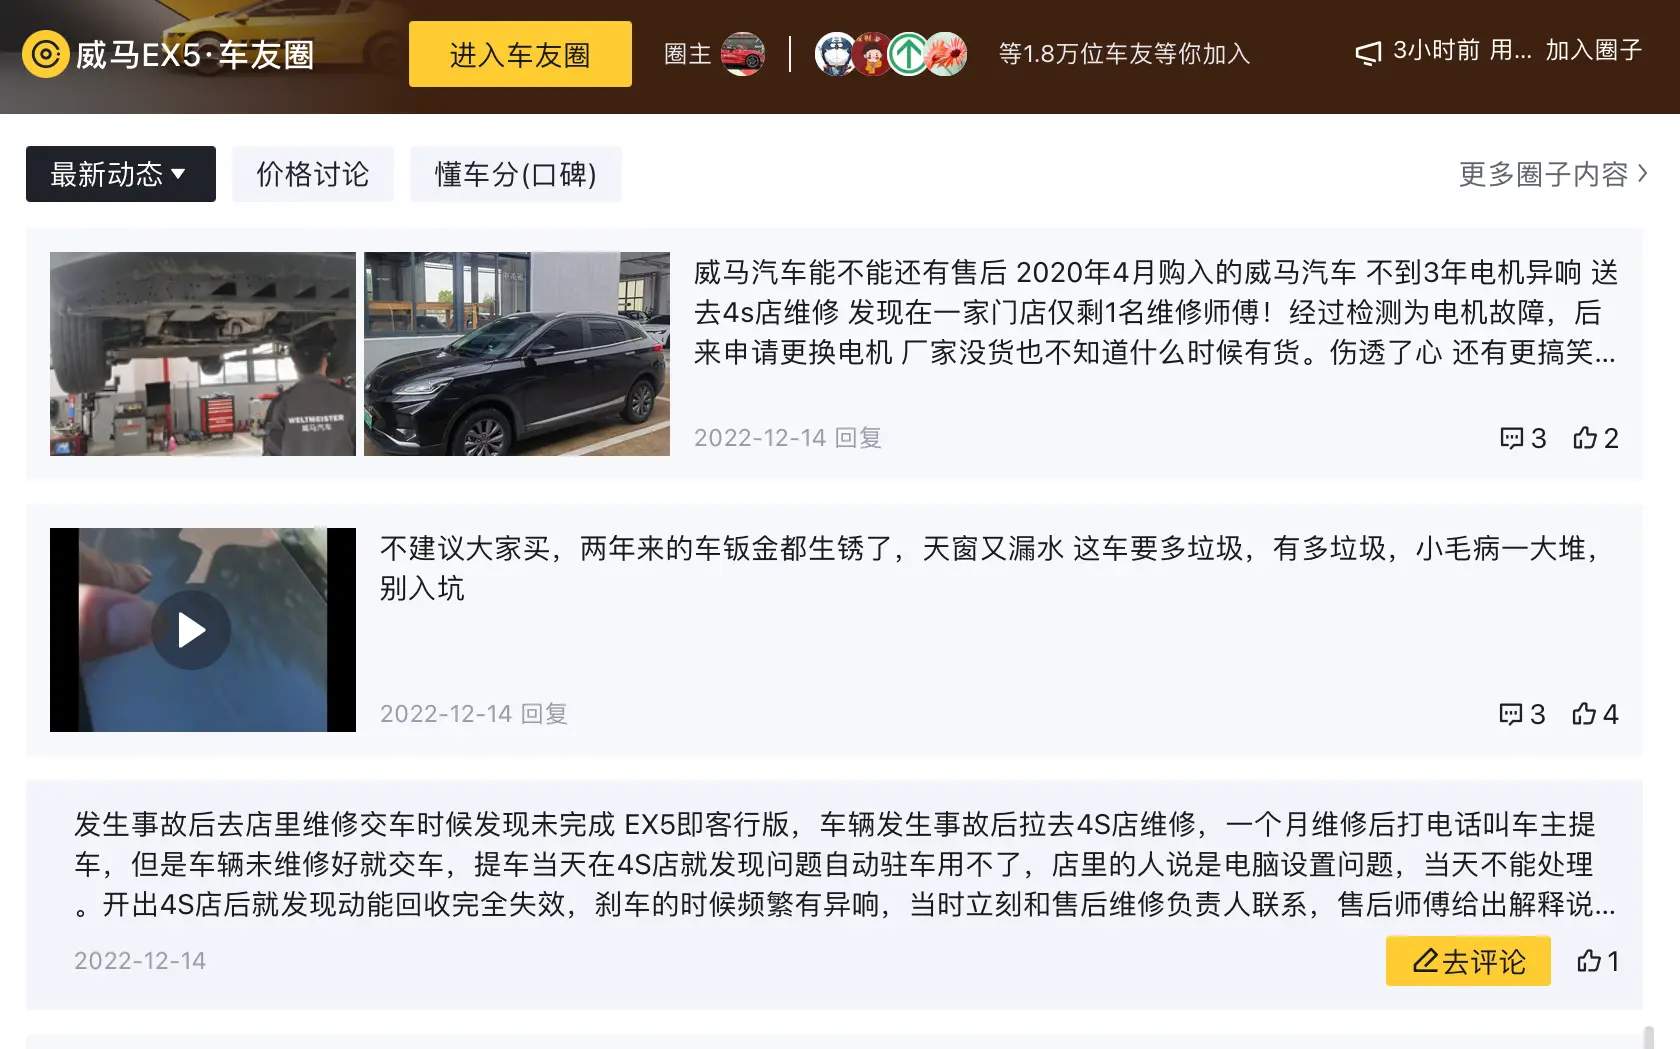Image resolution: width=1680 pixels, height=1049 pixels.
Task: Like the accident repair post
Action: tap(1598, 961)
